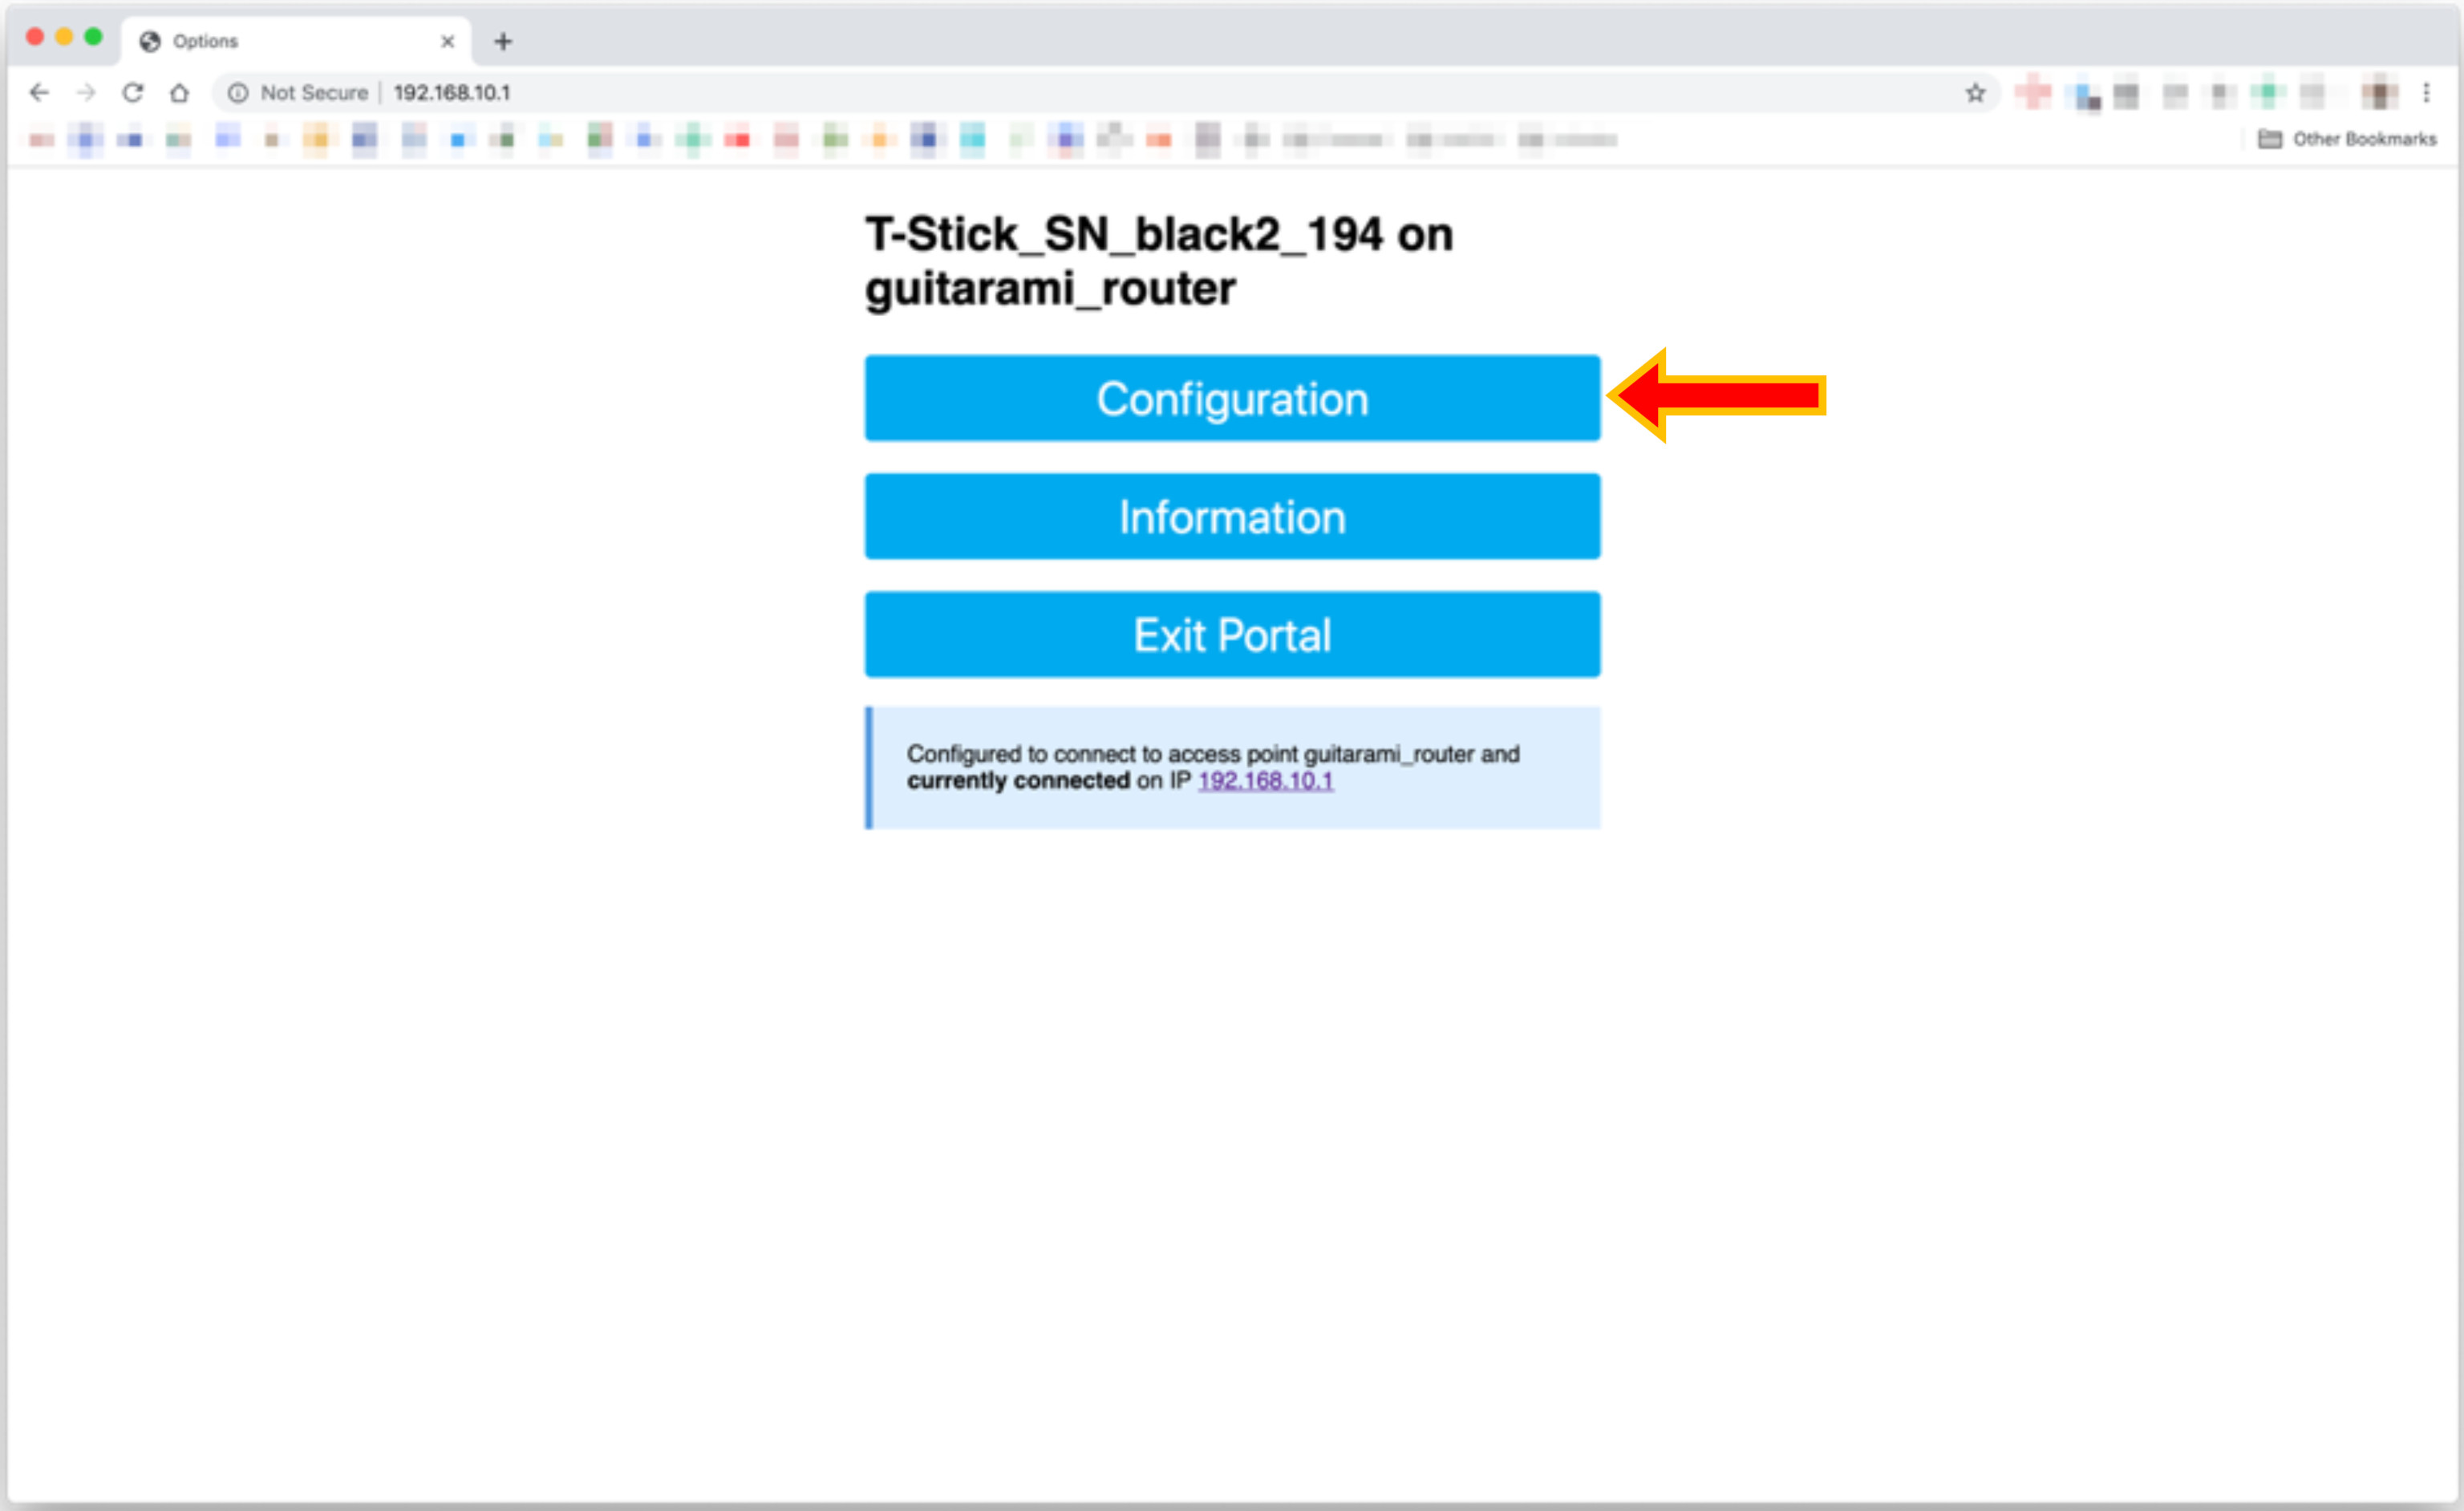Viewport: 2464px width, 1511px height.
Task: Open the Information page
Action: (x=1232, y=517)
